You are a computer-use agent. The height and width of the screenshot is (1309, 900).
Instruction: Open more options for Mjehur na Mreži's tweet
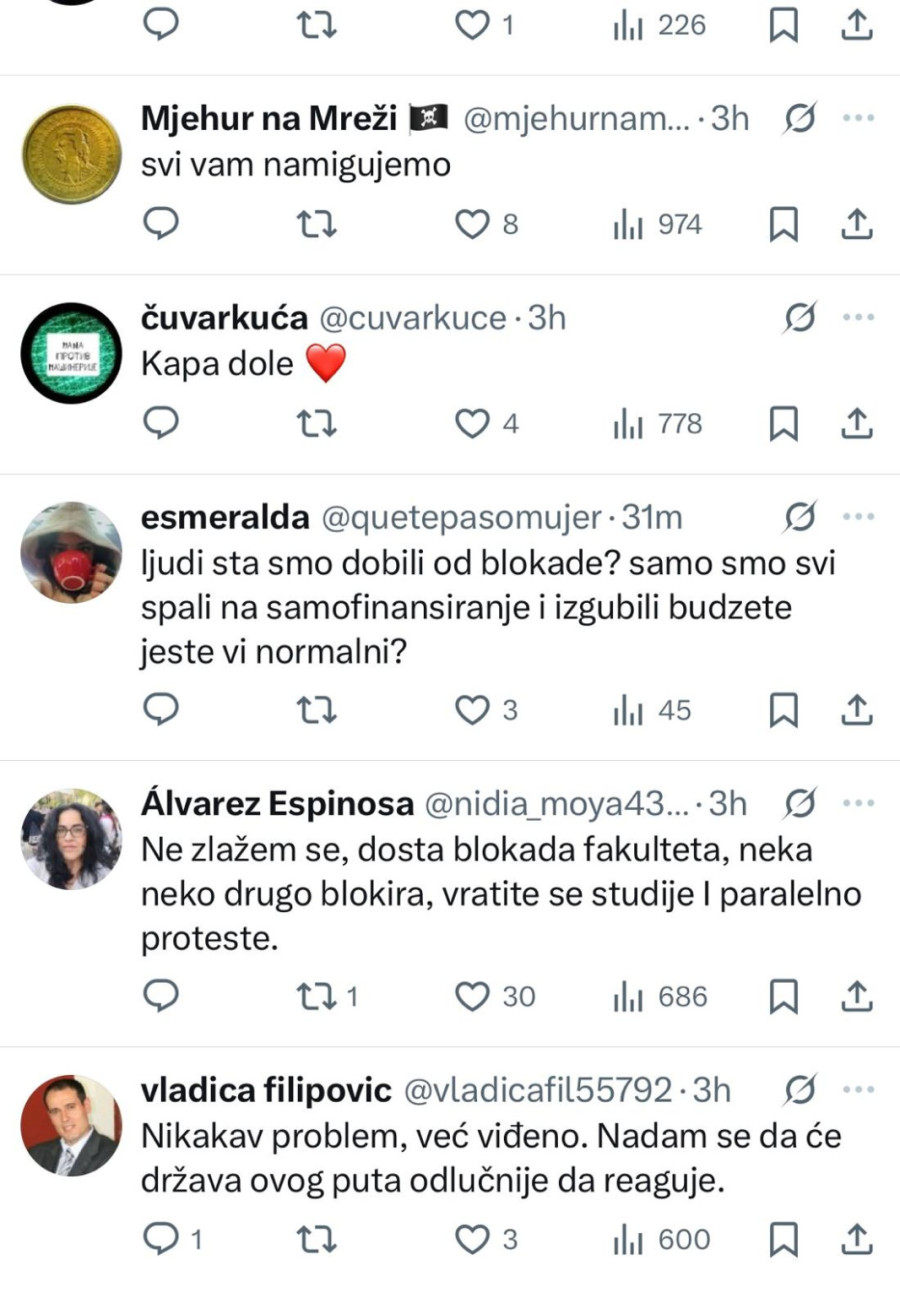point(857,119)
